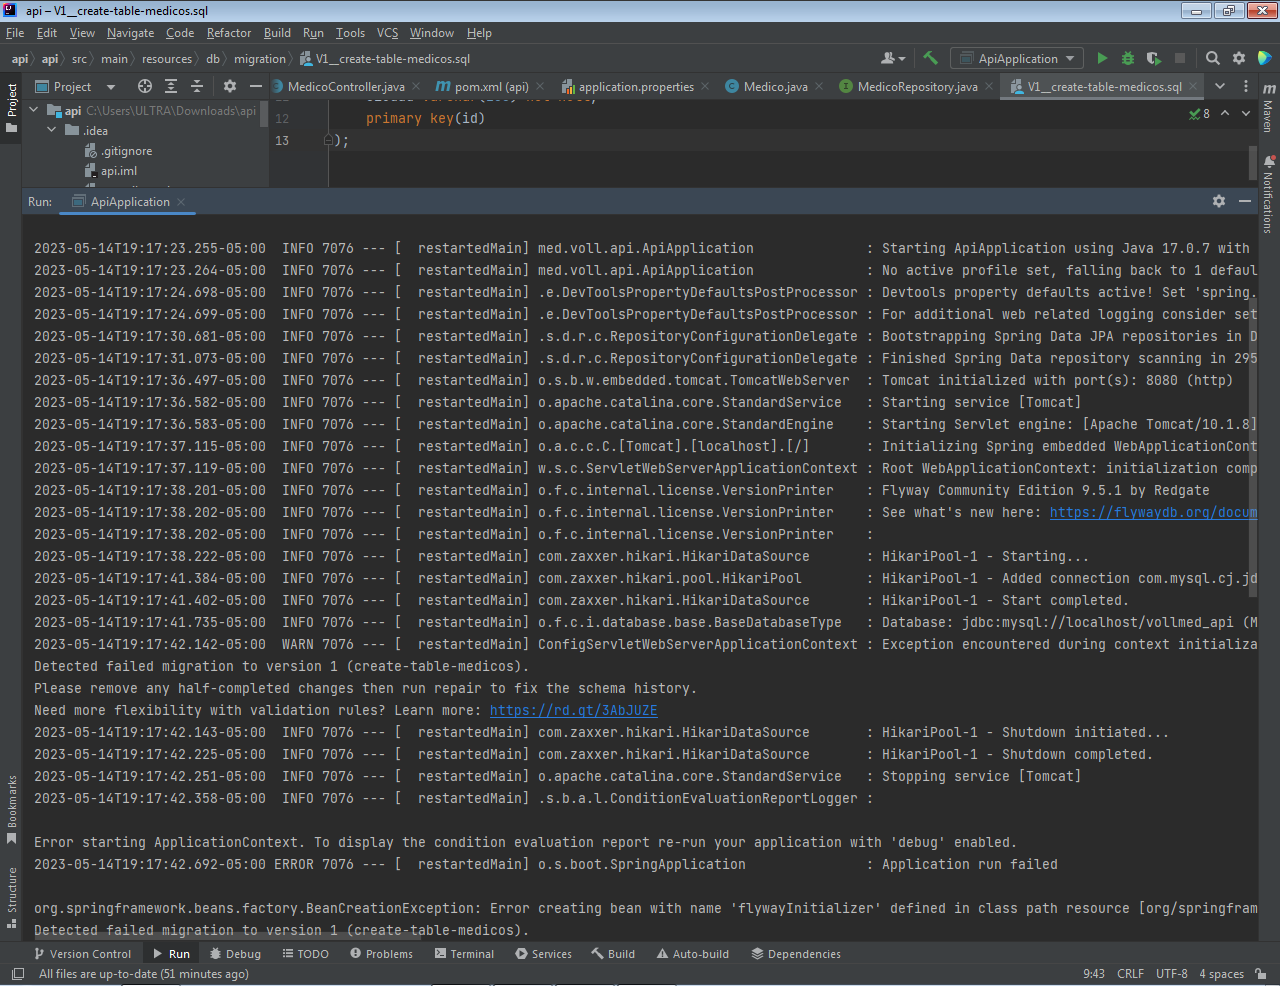
Task: Open editor tab actions three-dot menu
Action: pyautogui.click(x=1246, y=86)
